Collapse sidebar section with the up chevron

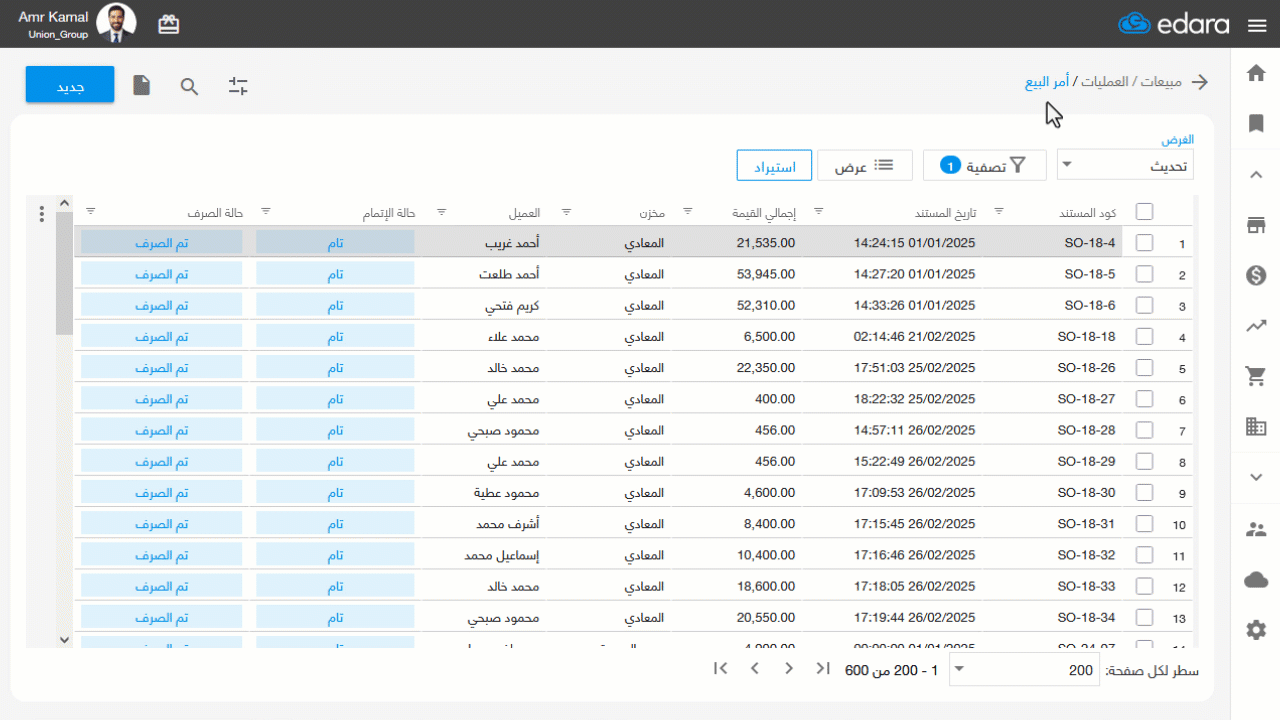[x=1257, y=175]
